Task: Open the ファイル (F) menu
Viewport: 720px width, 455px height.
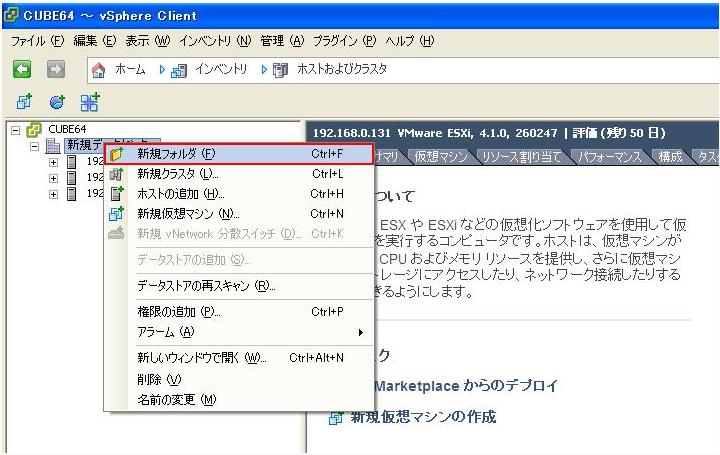Action: (x=37, y=41)
